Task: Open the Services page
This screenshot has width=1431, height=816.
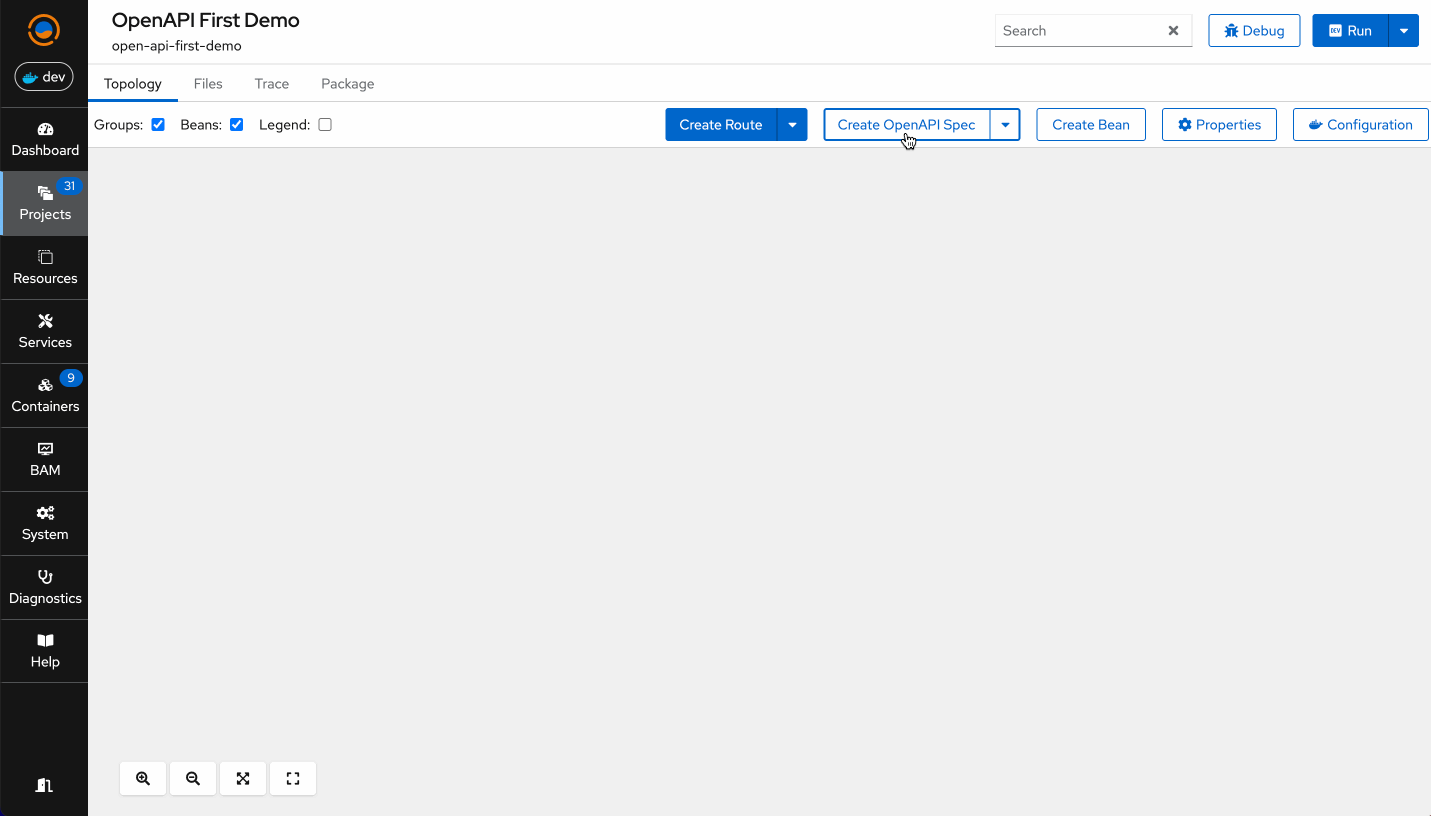Action: click(45, 332)
